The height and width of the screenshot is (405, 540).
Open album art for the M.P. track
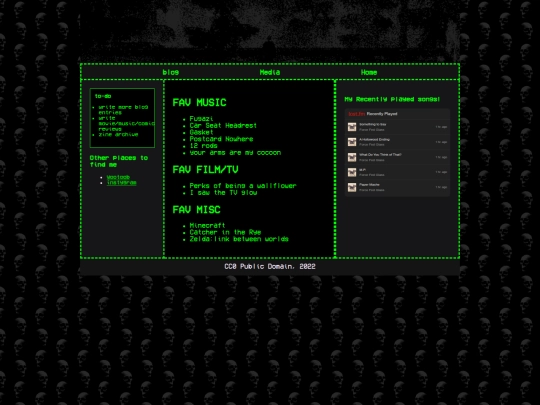click(352, 172)
